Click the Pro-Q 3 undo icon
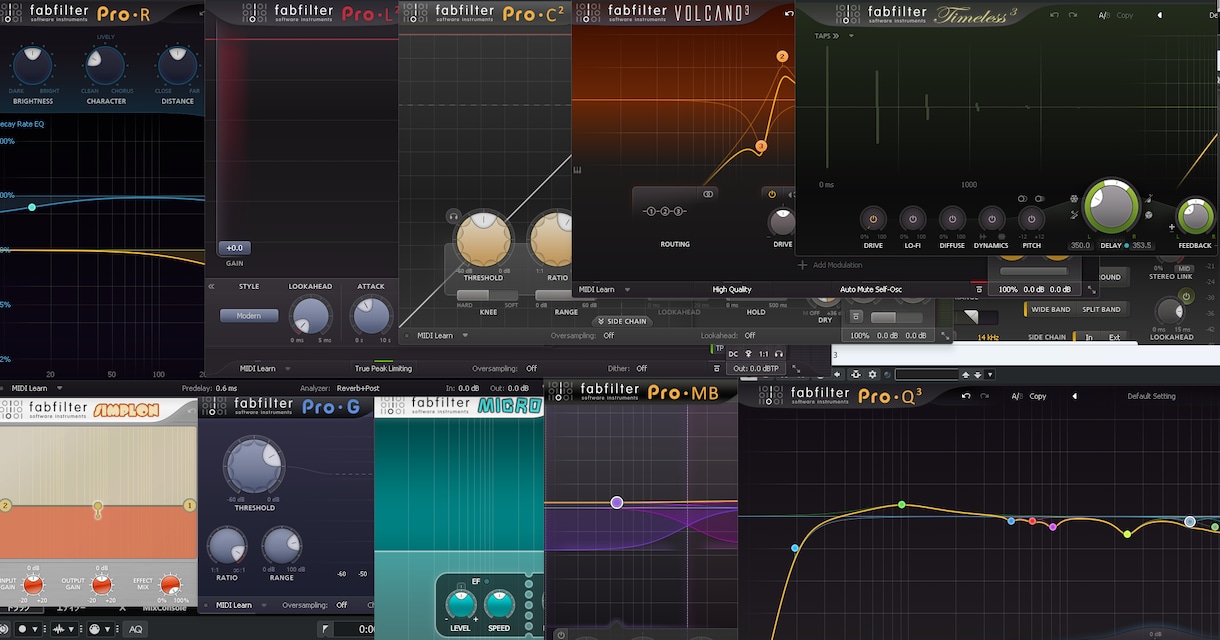 tap(965, 396)
